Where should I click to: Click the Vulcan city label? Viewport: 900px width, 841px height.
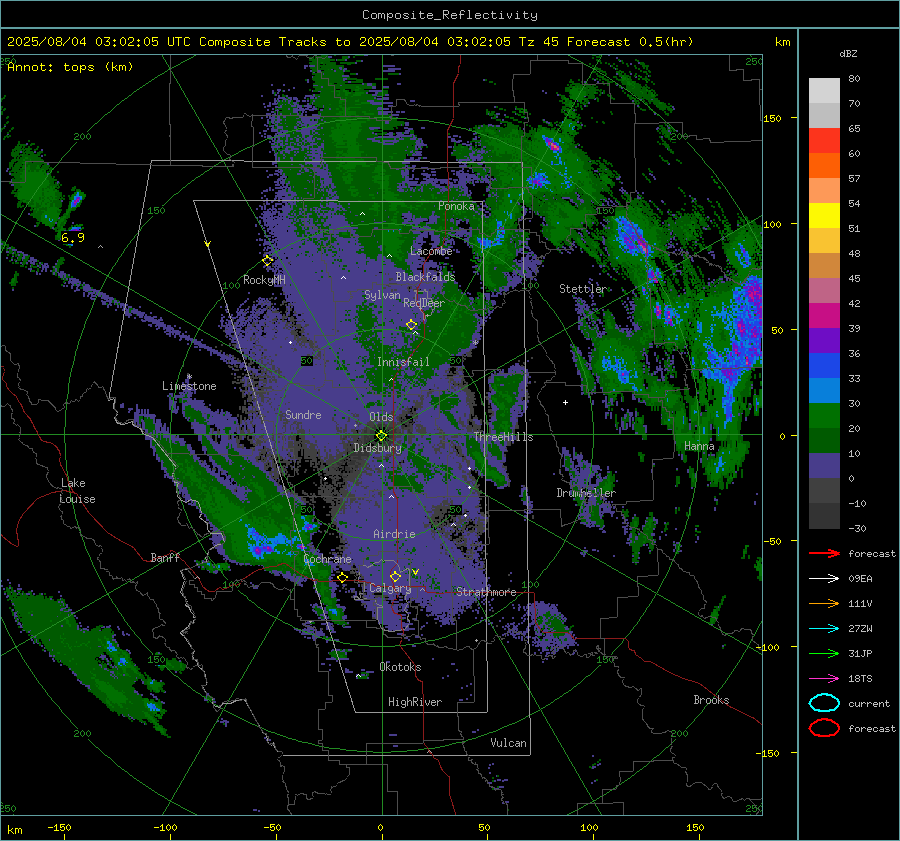pyautogui.click(x=509, y=743)
